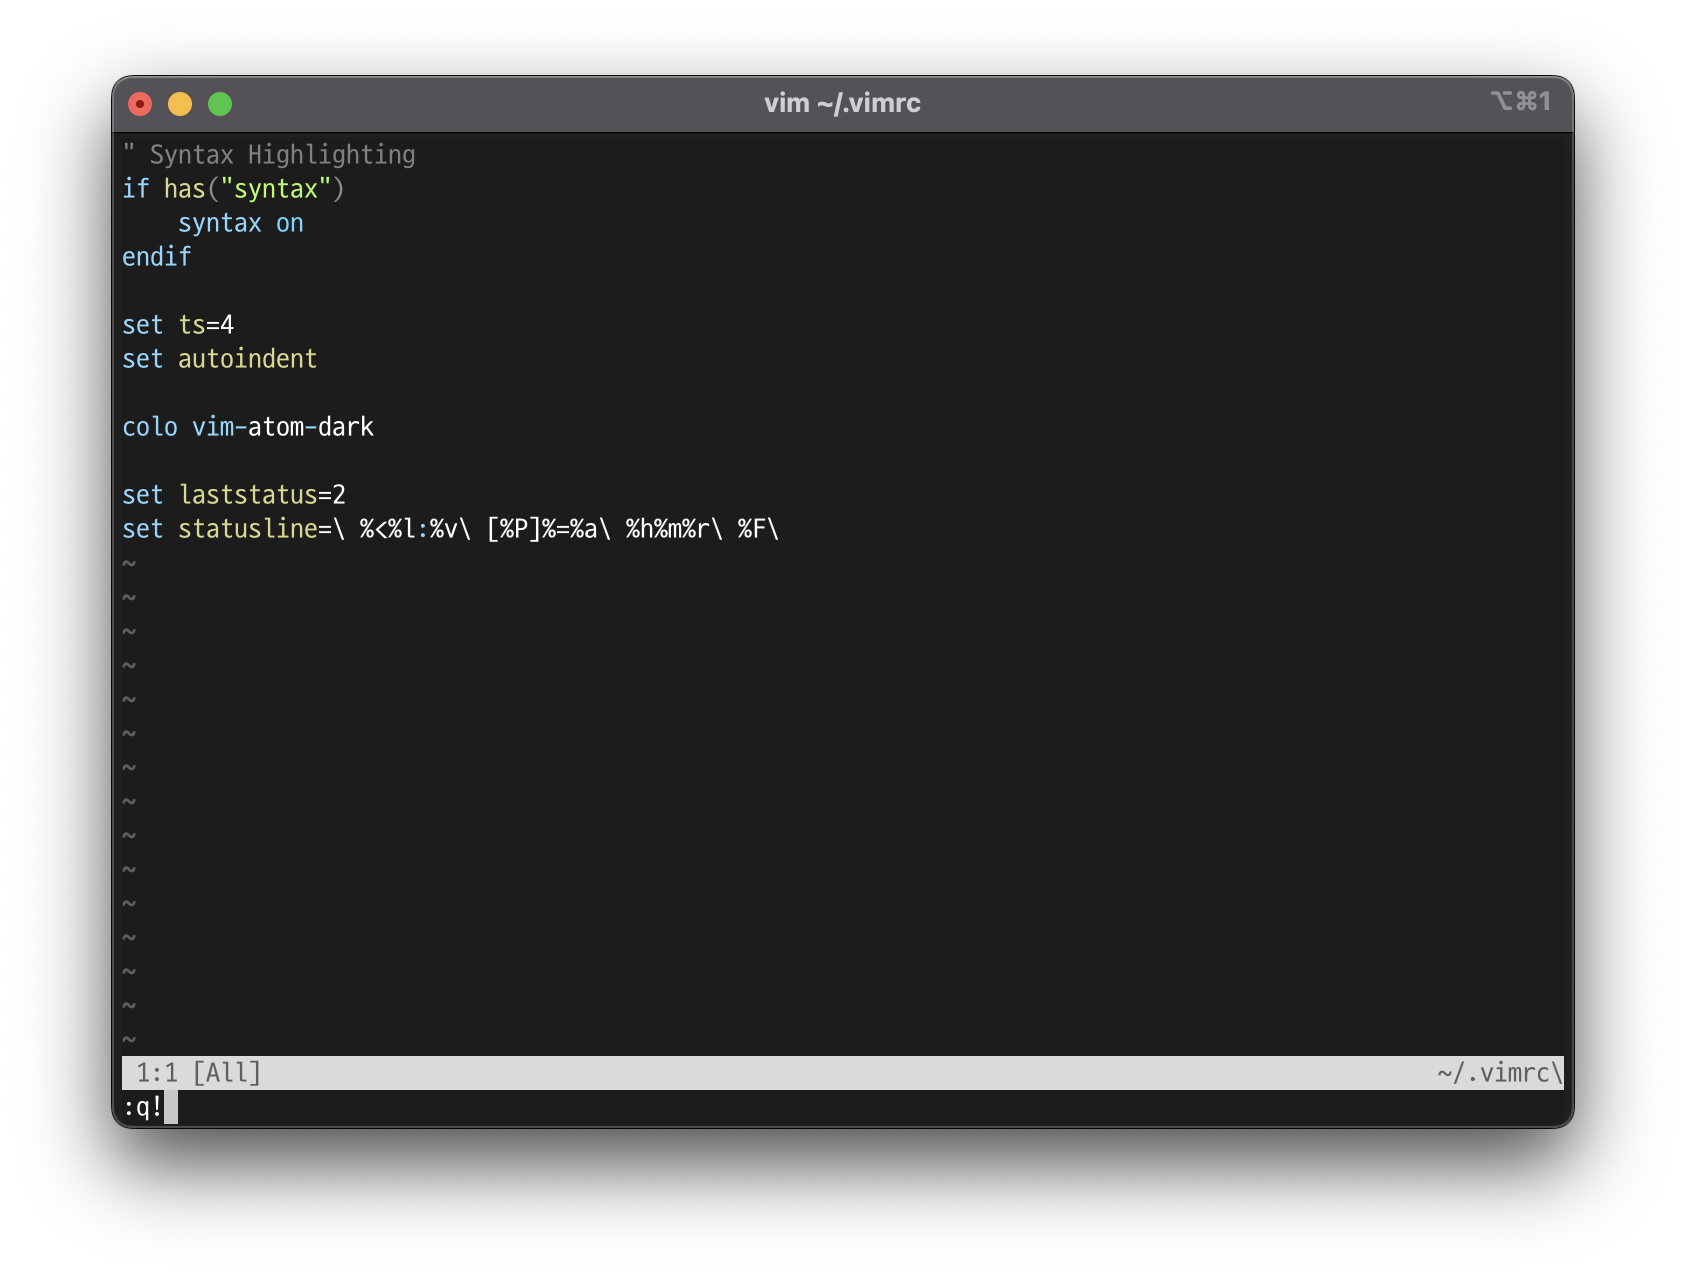Place cursor on "set ts=4"
Viewport: 1686px width, 1276px height.
coord(178,325)
